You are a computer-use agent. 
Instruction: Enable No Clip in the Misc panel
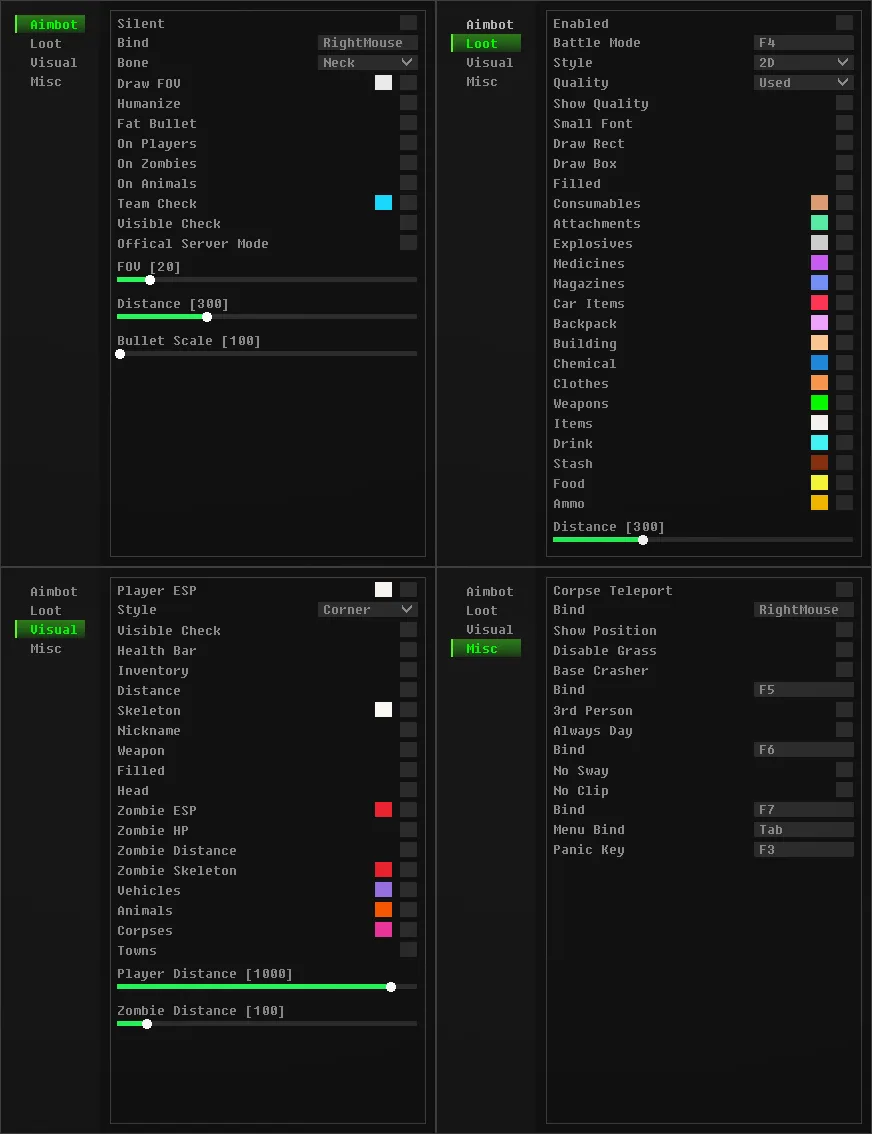coord(845,790)
